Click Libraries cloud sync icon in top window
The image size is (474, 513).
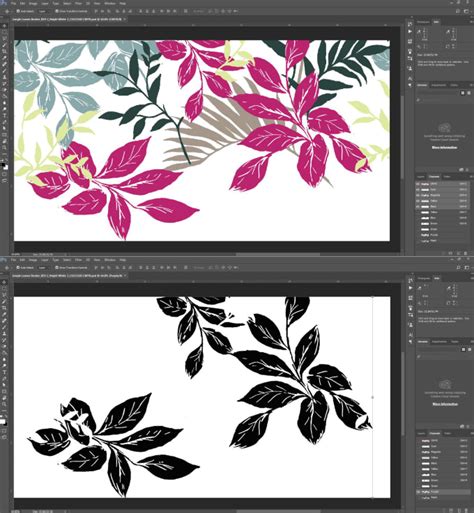(x=462, y=170)
